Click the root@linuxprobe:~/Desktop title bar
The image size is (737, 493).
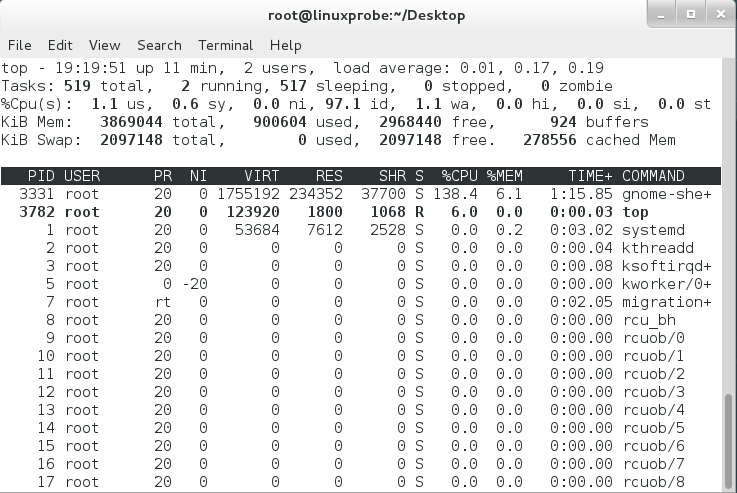367,15
